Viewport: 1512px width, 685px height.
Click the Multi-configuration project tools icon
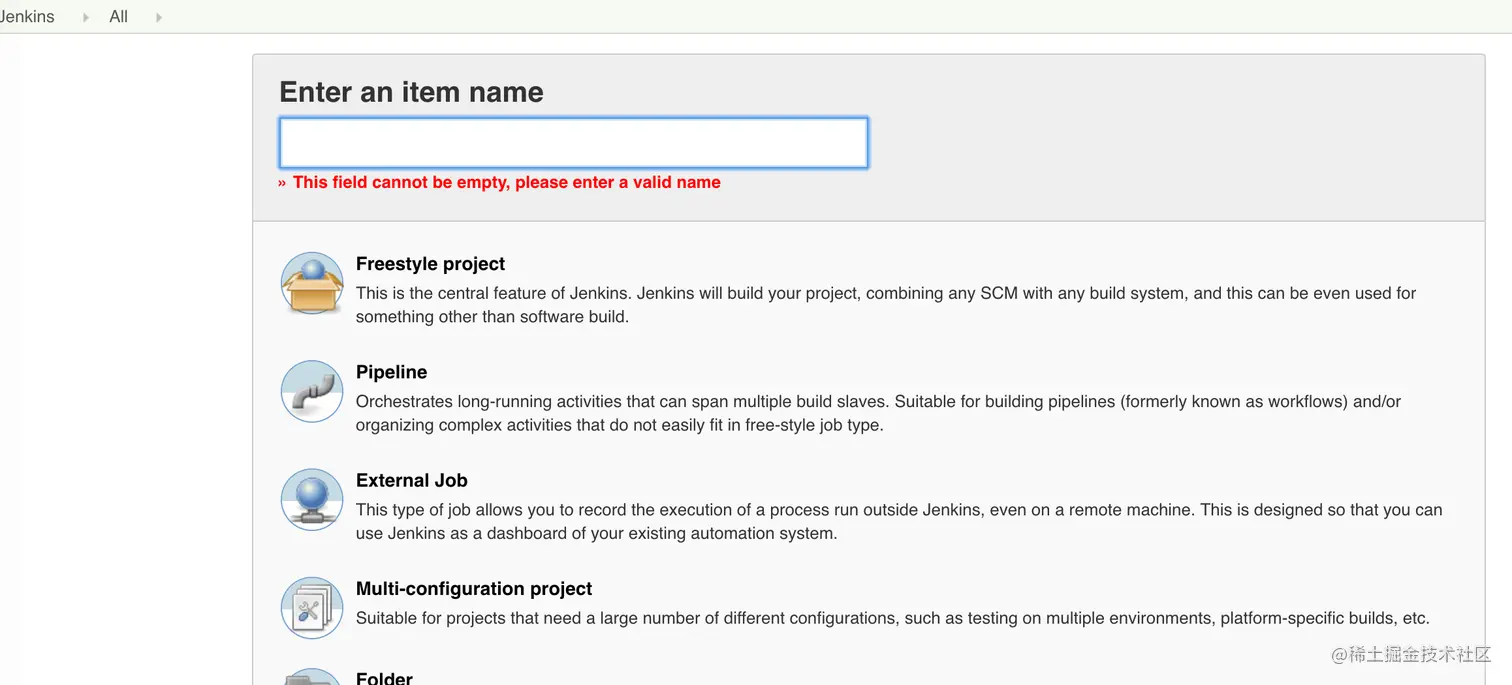(x=312, y=607)
